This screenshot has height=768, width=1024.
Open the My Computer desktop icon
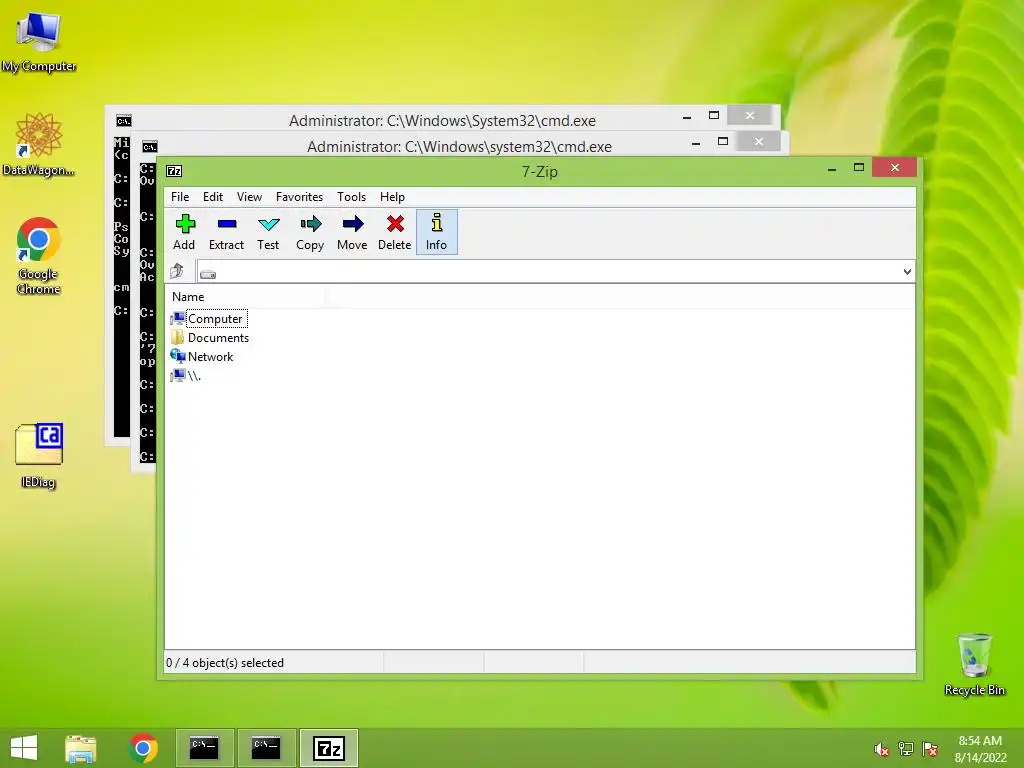(39, 42)
